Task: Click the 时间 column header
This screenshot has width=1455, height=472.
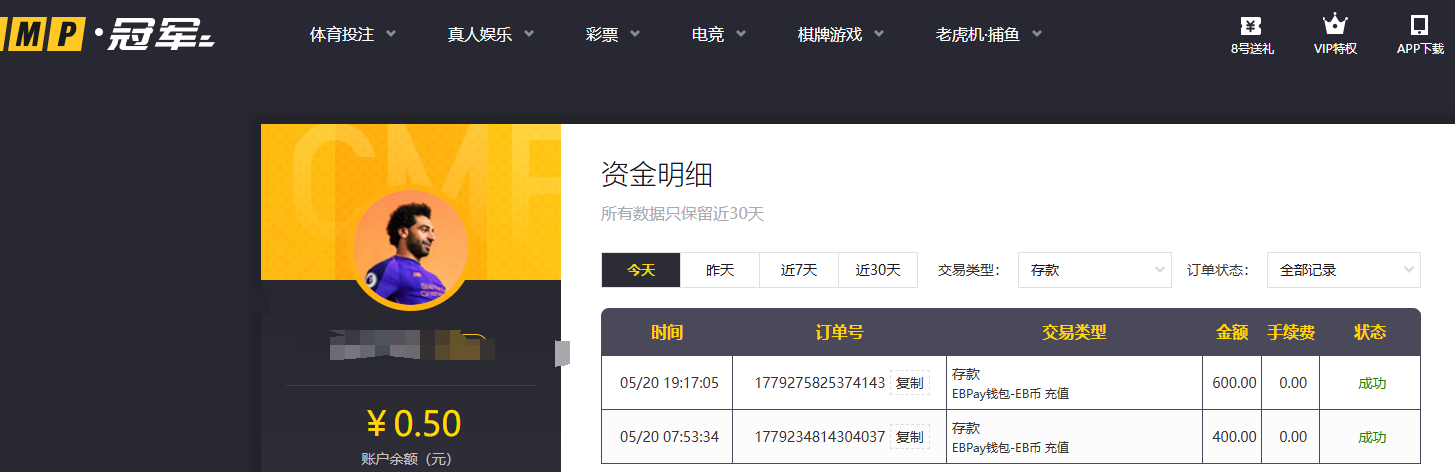Action: pyautogui.click(x=667, y=332)
